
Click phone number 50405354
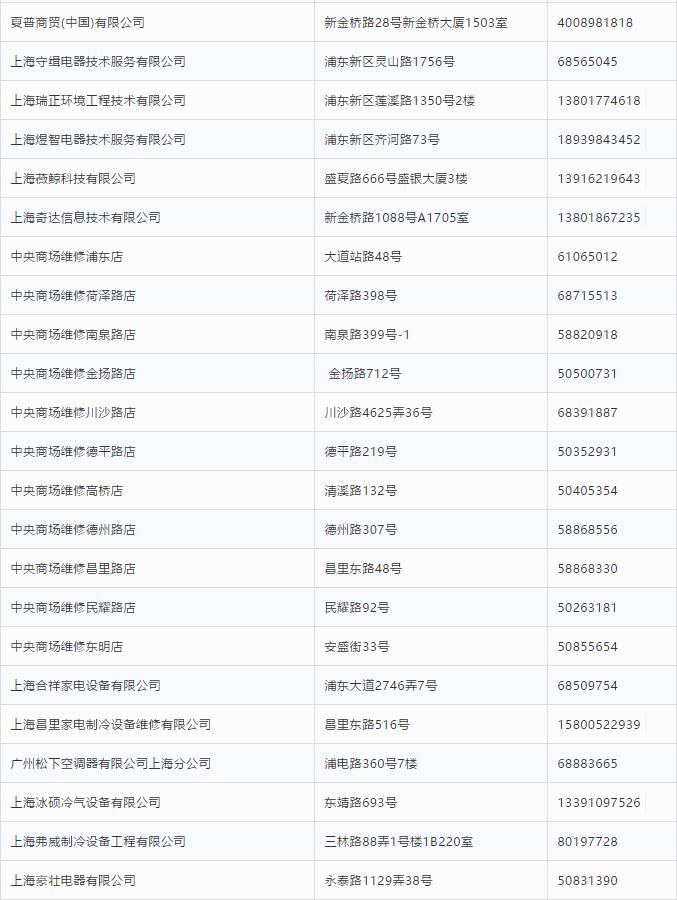point(587,491)
